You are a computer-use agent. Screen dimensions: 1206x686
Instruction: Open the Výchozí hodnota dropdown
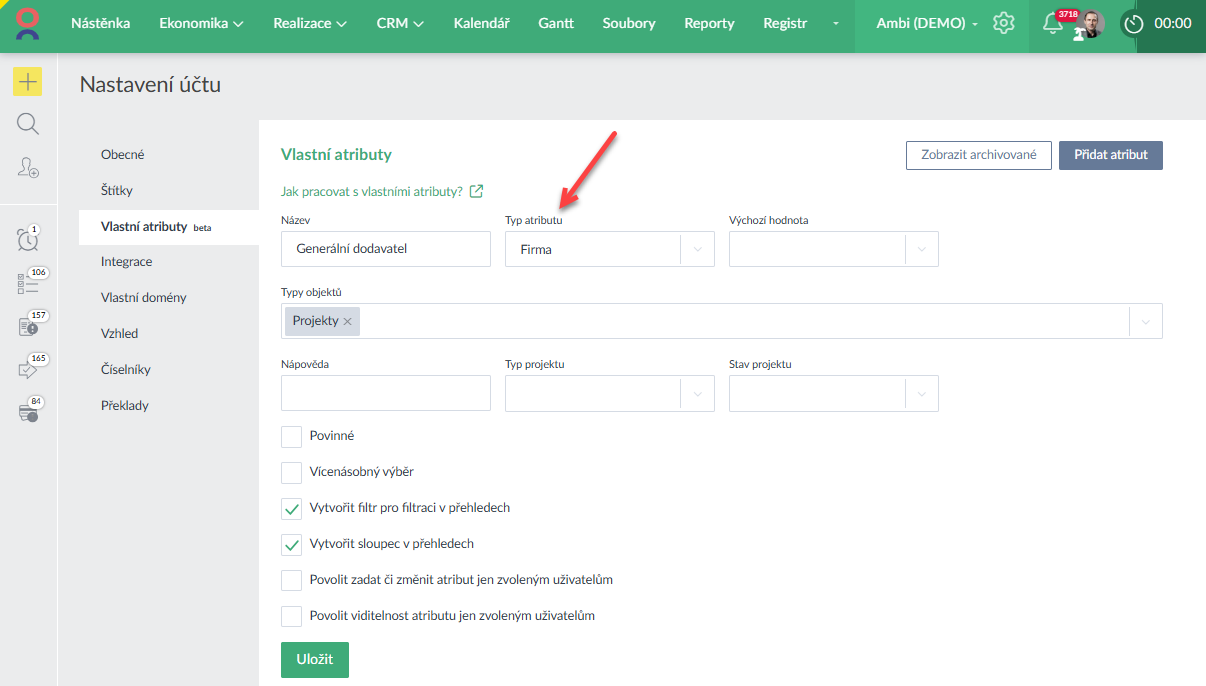point(921,249)
